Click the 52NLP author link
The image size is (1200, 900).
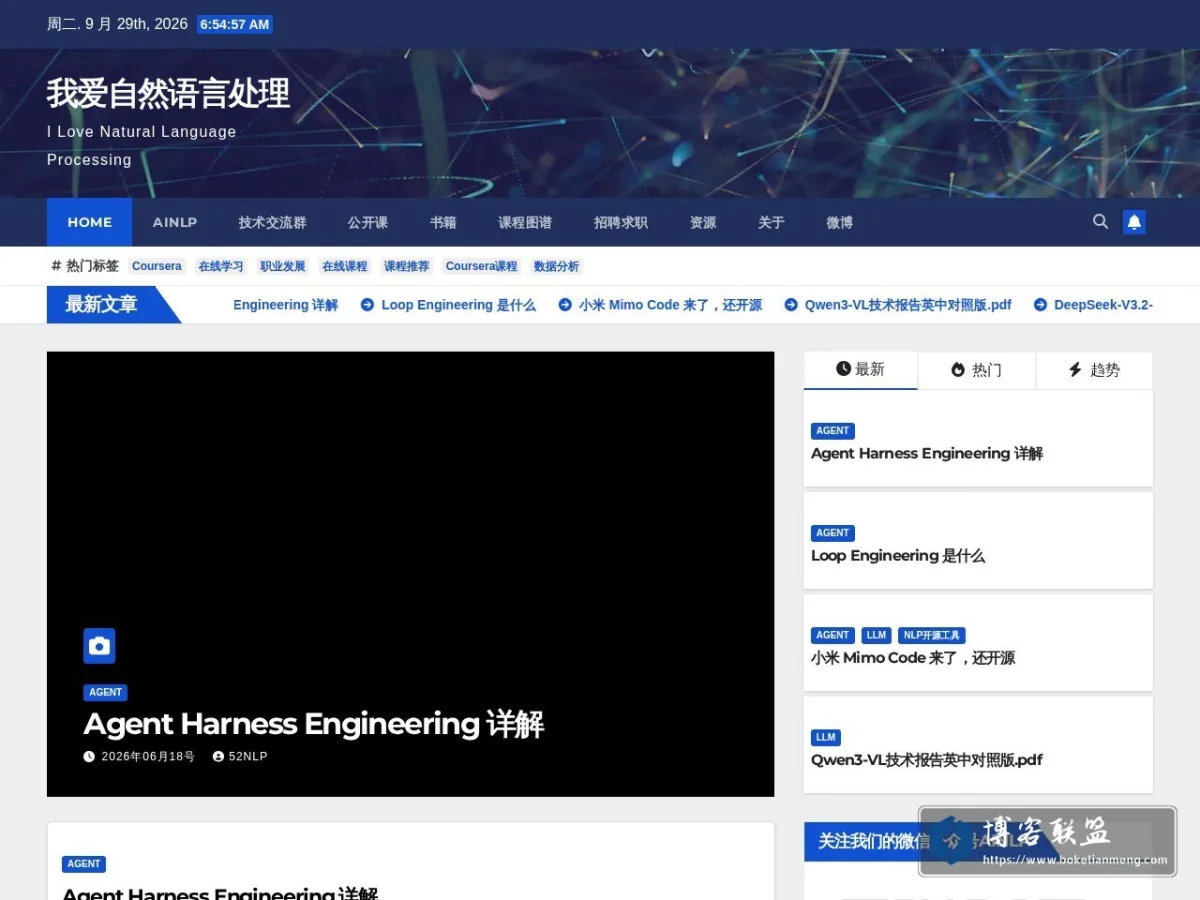[x=248, y=757]
